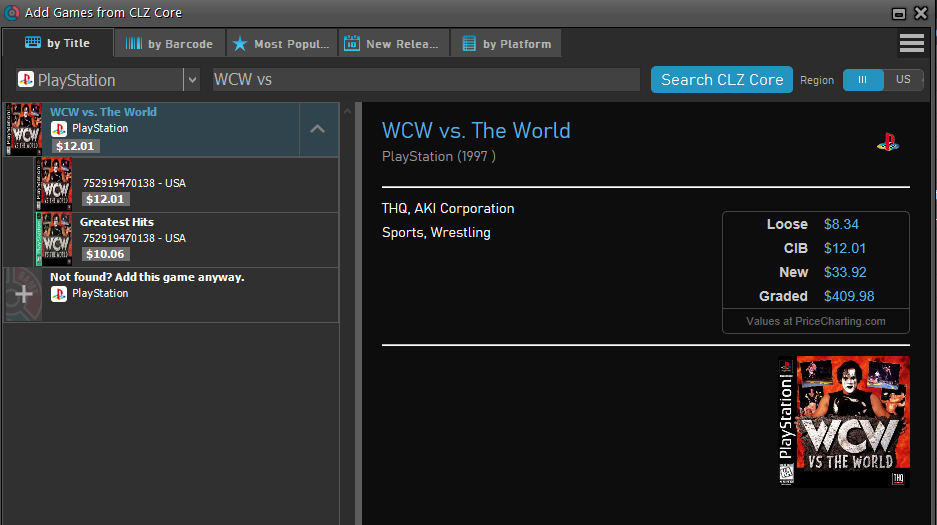Switch to the by Platform tab
Screen dimensions: 937x525
pos(506,44)
